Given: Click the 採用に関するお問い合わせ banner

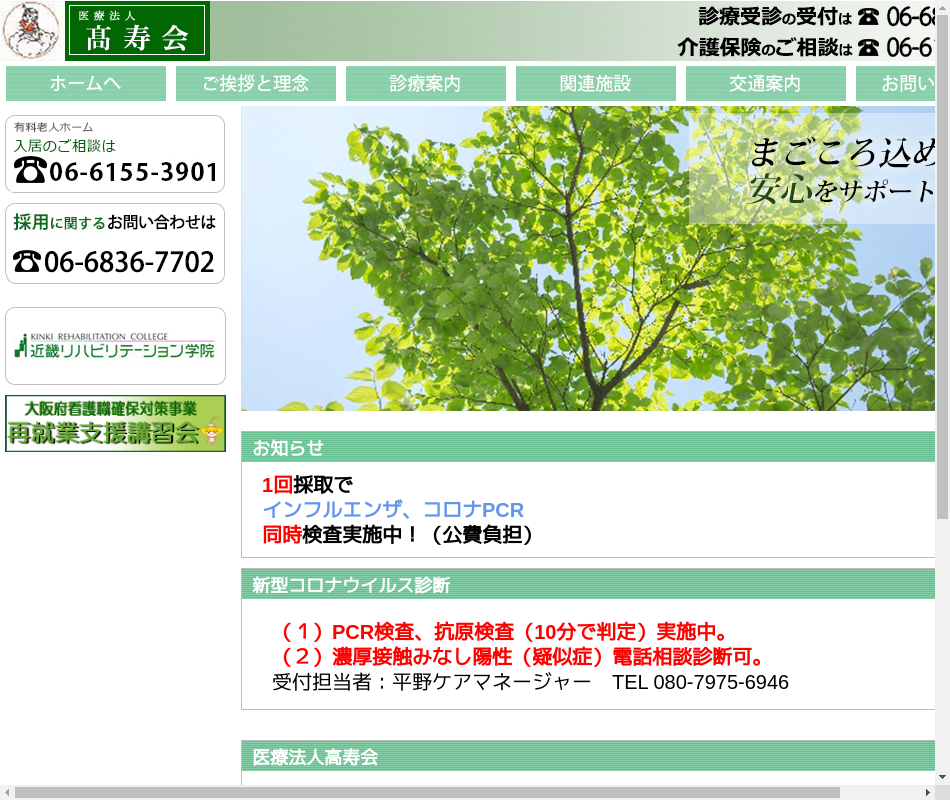Looking at the screenshot, I should point(115,244).
